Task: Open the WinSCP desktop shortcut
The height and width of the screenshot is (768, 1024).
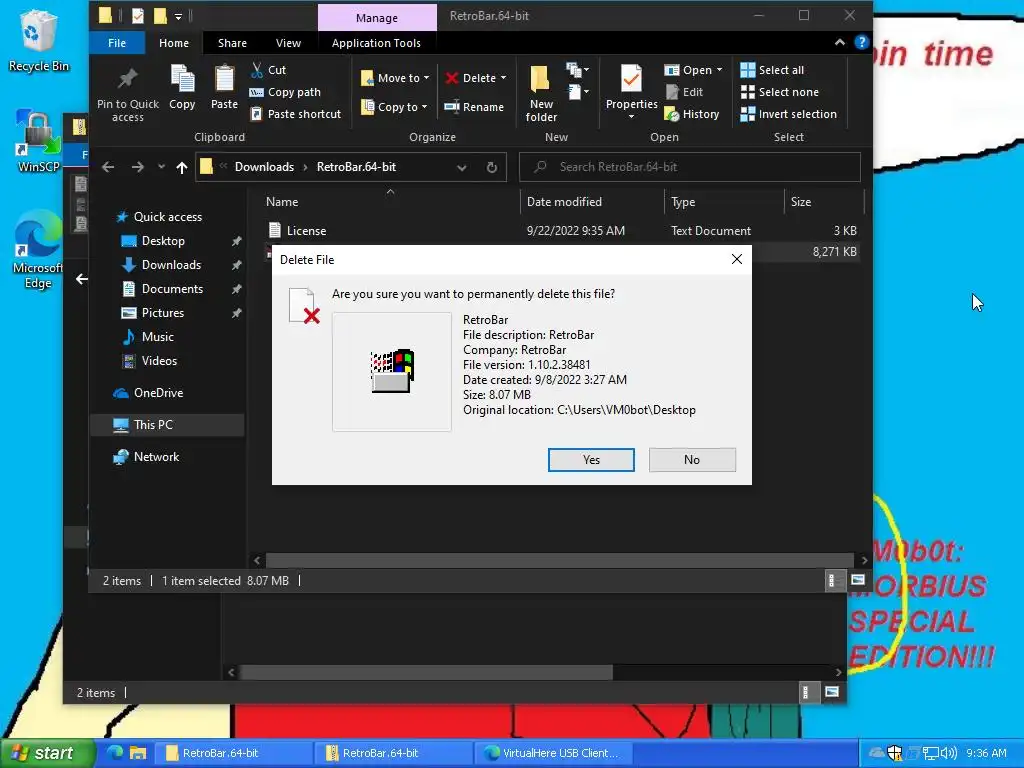Action: tap(39, 141)
